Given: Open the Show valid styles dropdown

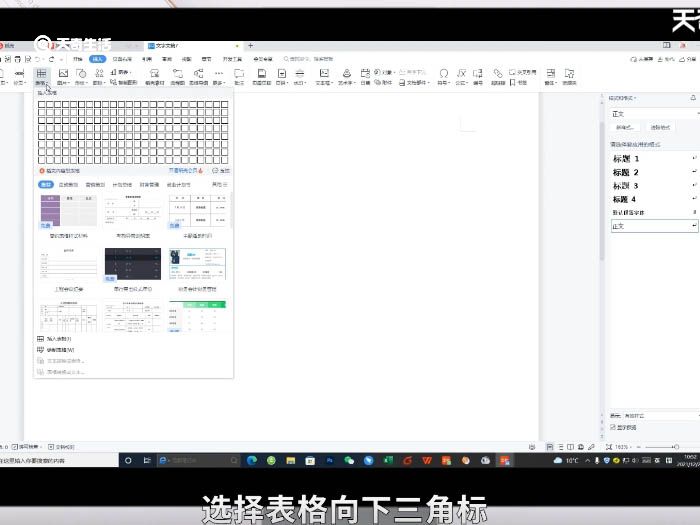Looking at the screenshot, I should (662, 416).
